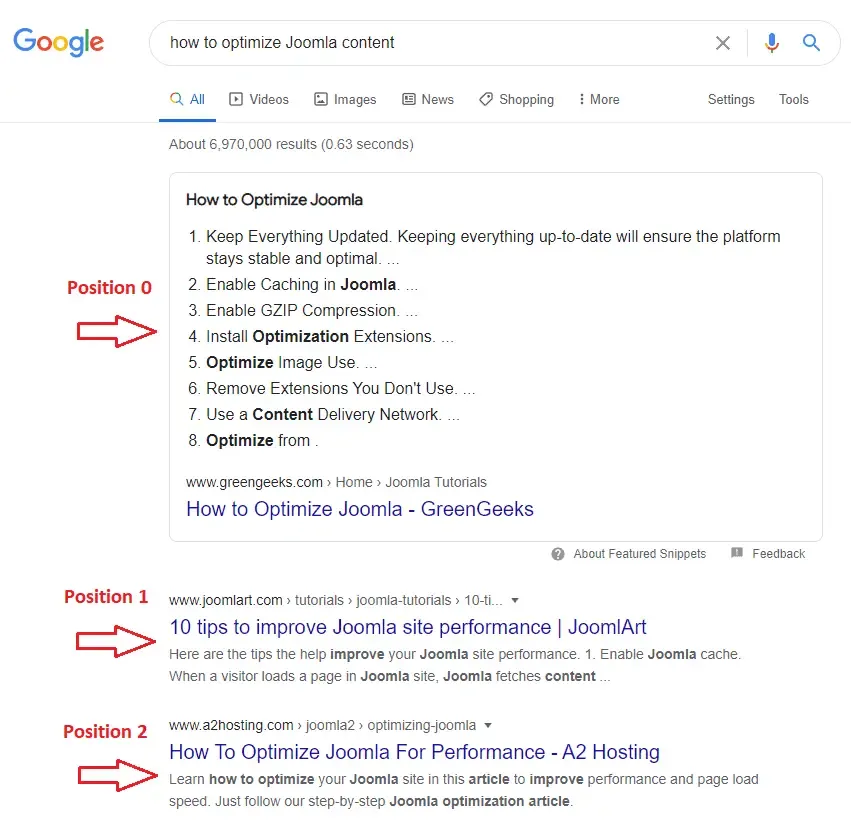Expand the dropdown arrow next to joomlart.com URL
The height and width of the screenshot is (832, 851).
click(515, 600)
